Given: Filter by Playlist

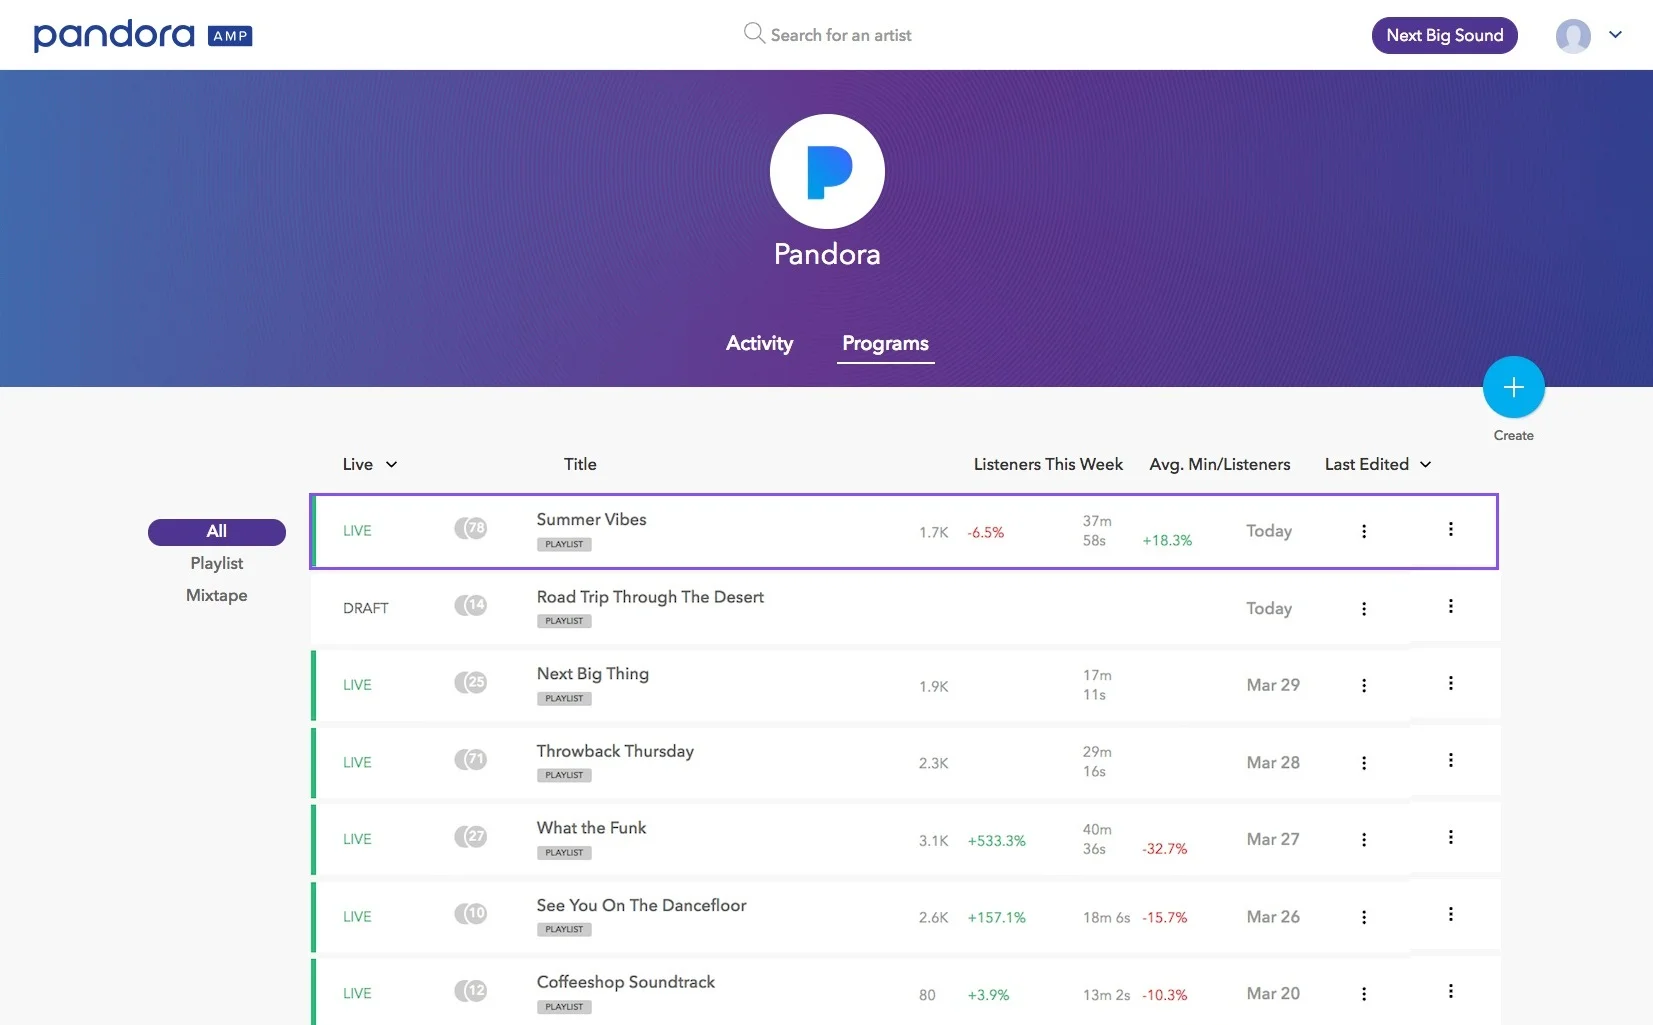Looking at the screenshot, I should pos(217,563).
